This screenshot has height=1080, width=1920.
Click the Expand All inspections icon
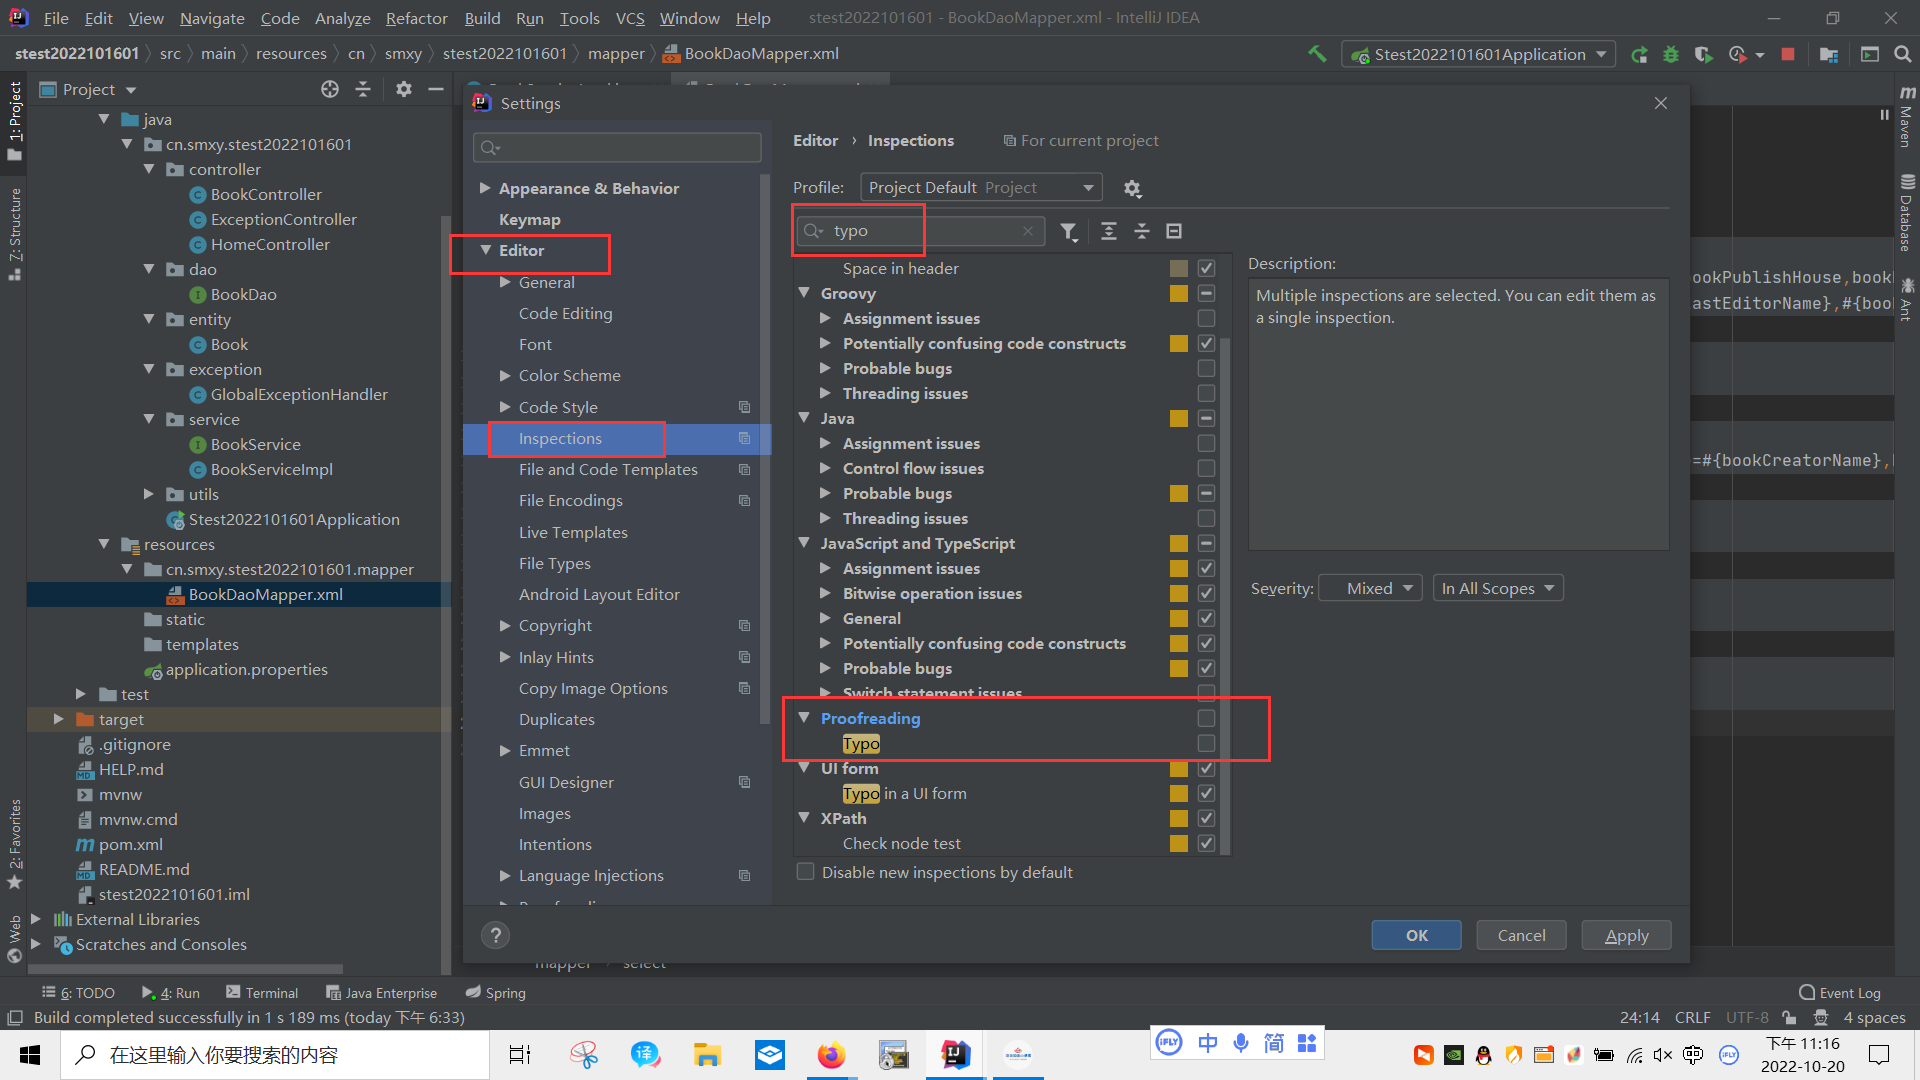[1108, 231]
